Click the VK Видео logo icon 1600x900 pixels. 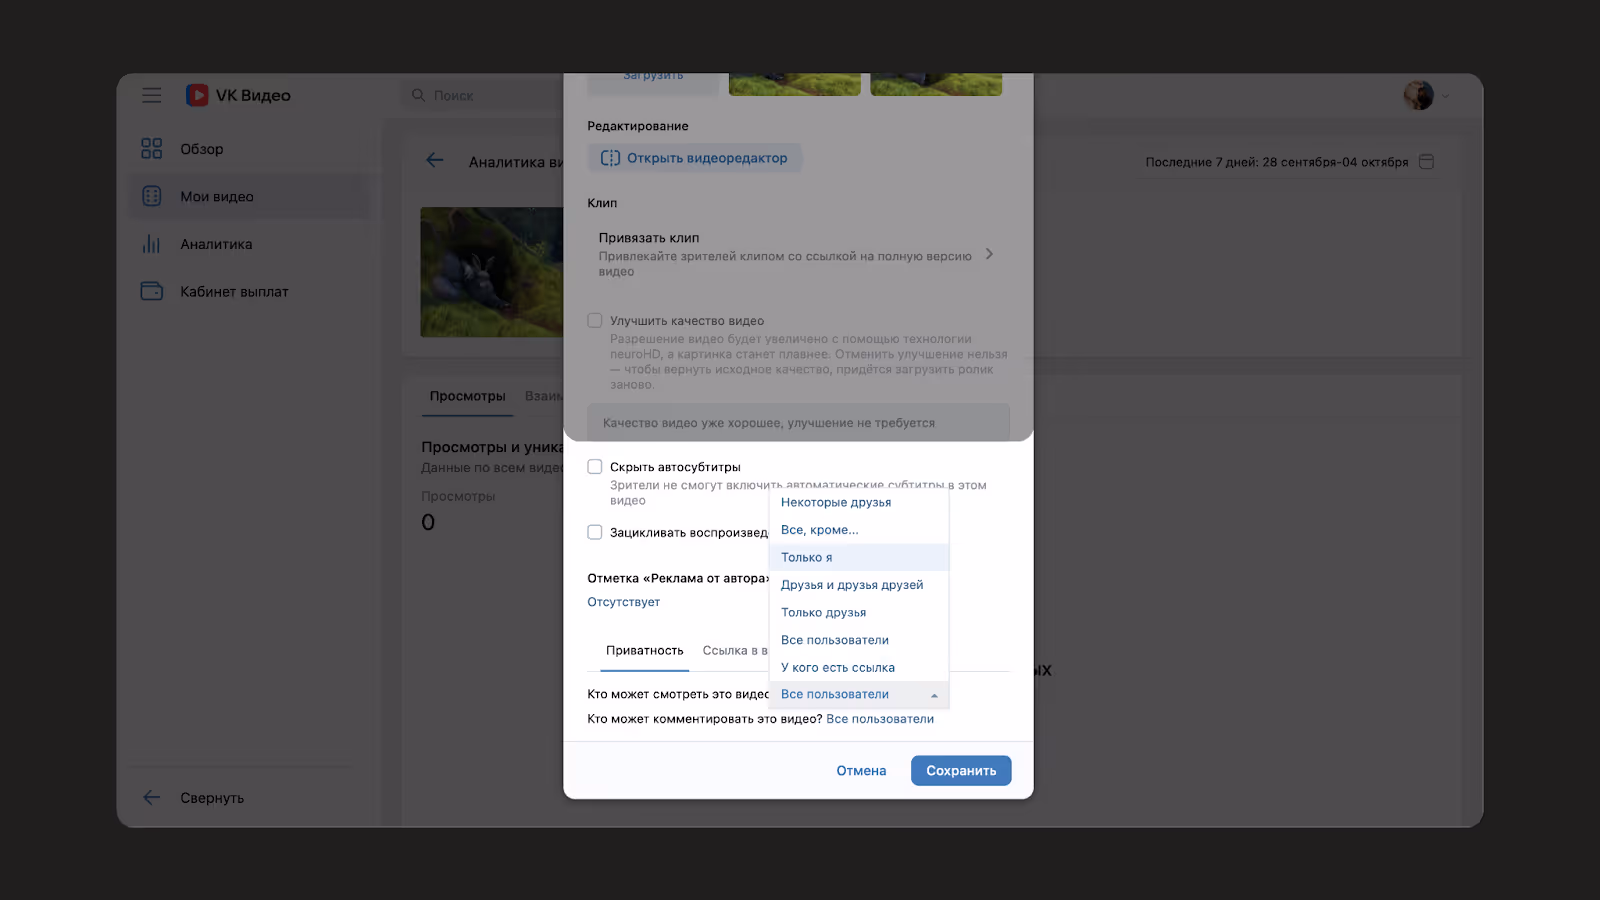coord(197,95)
